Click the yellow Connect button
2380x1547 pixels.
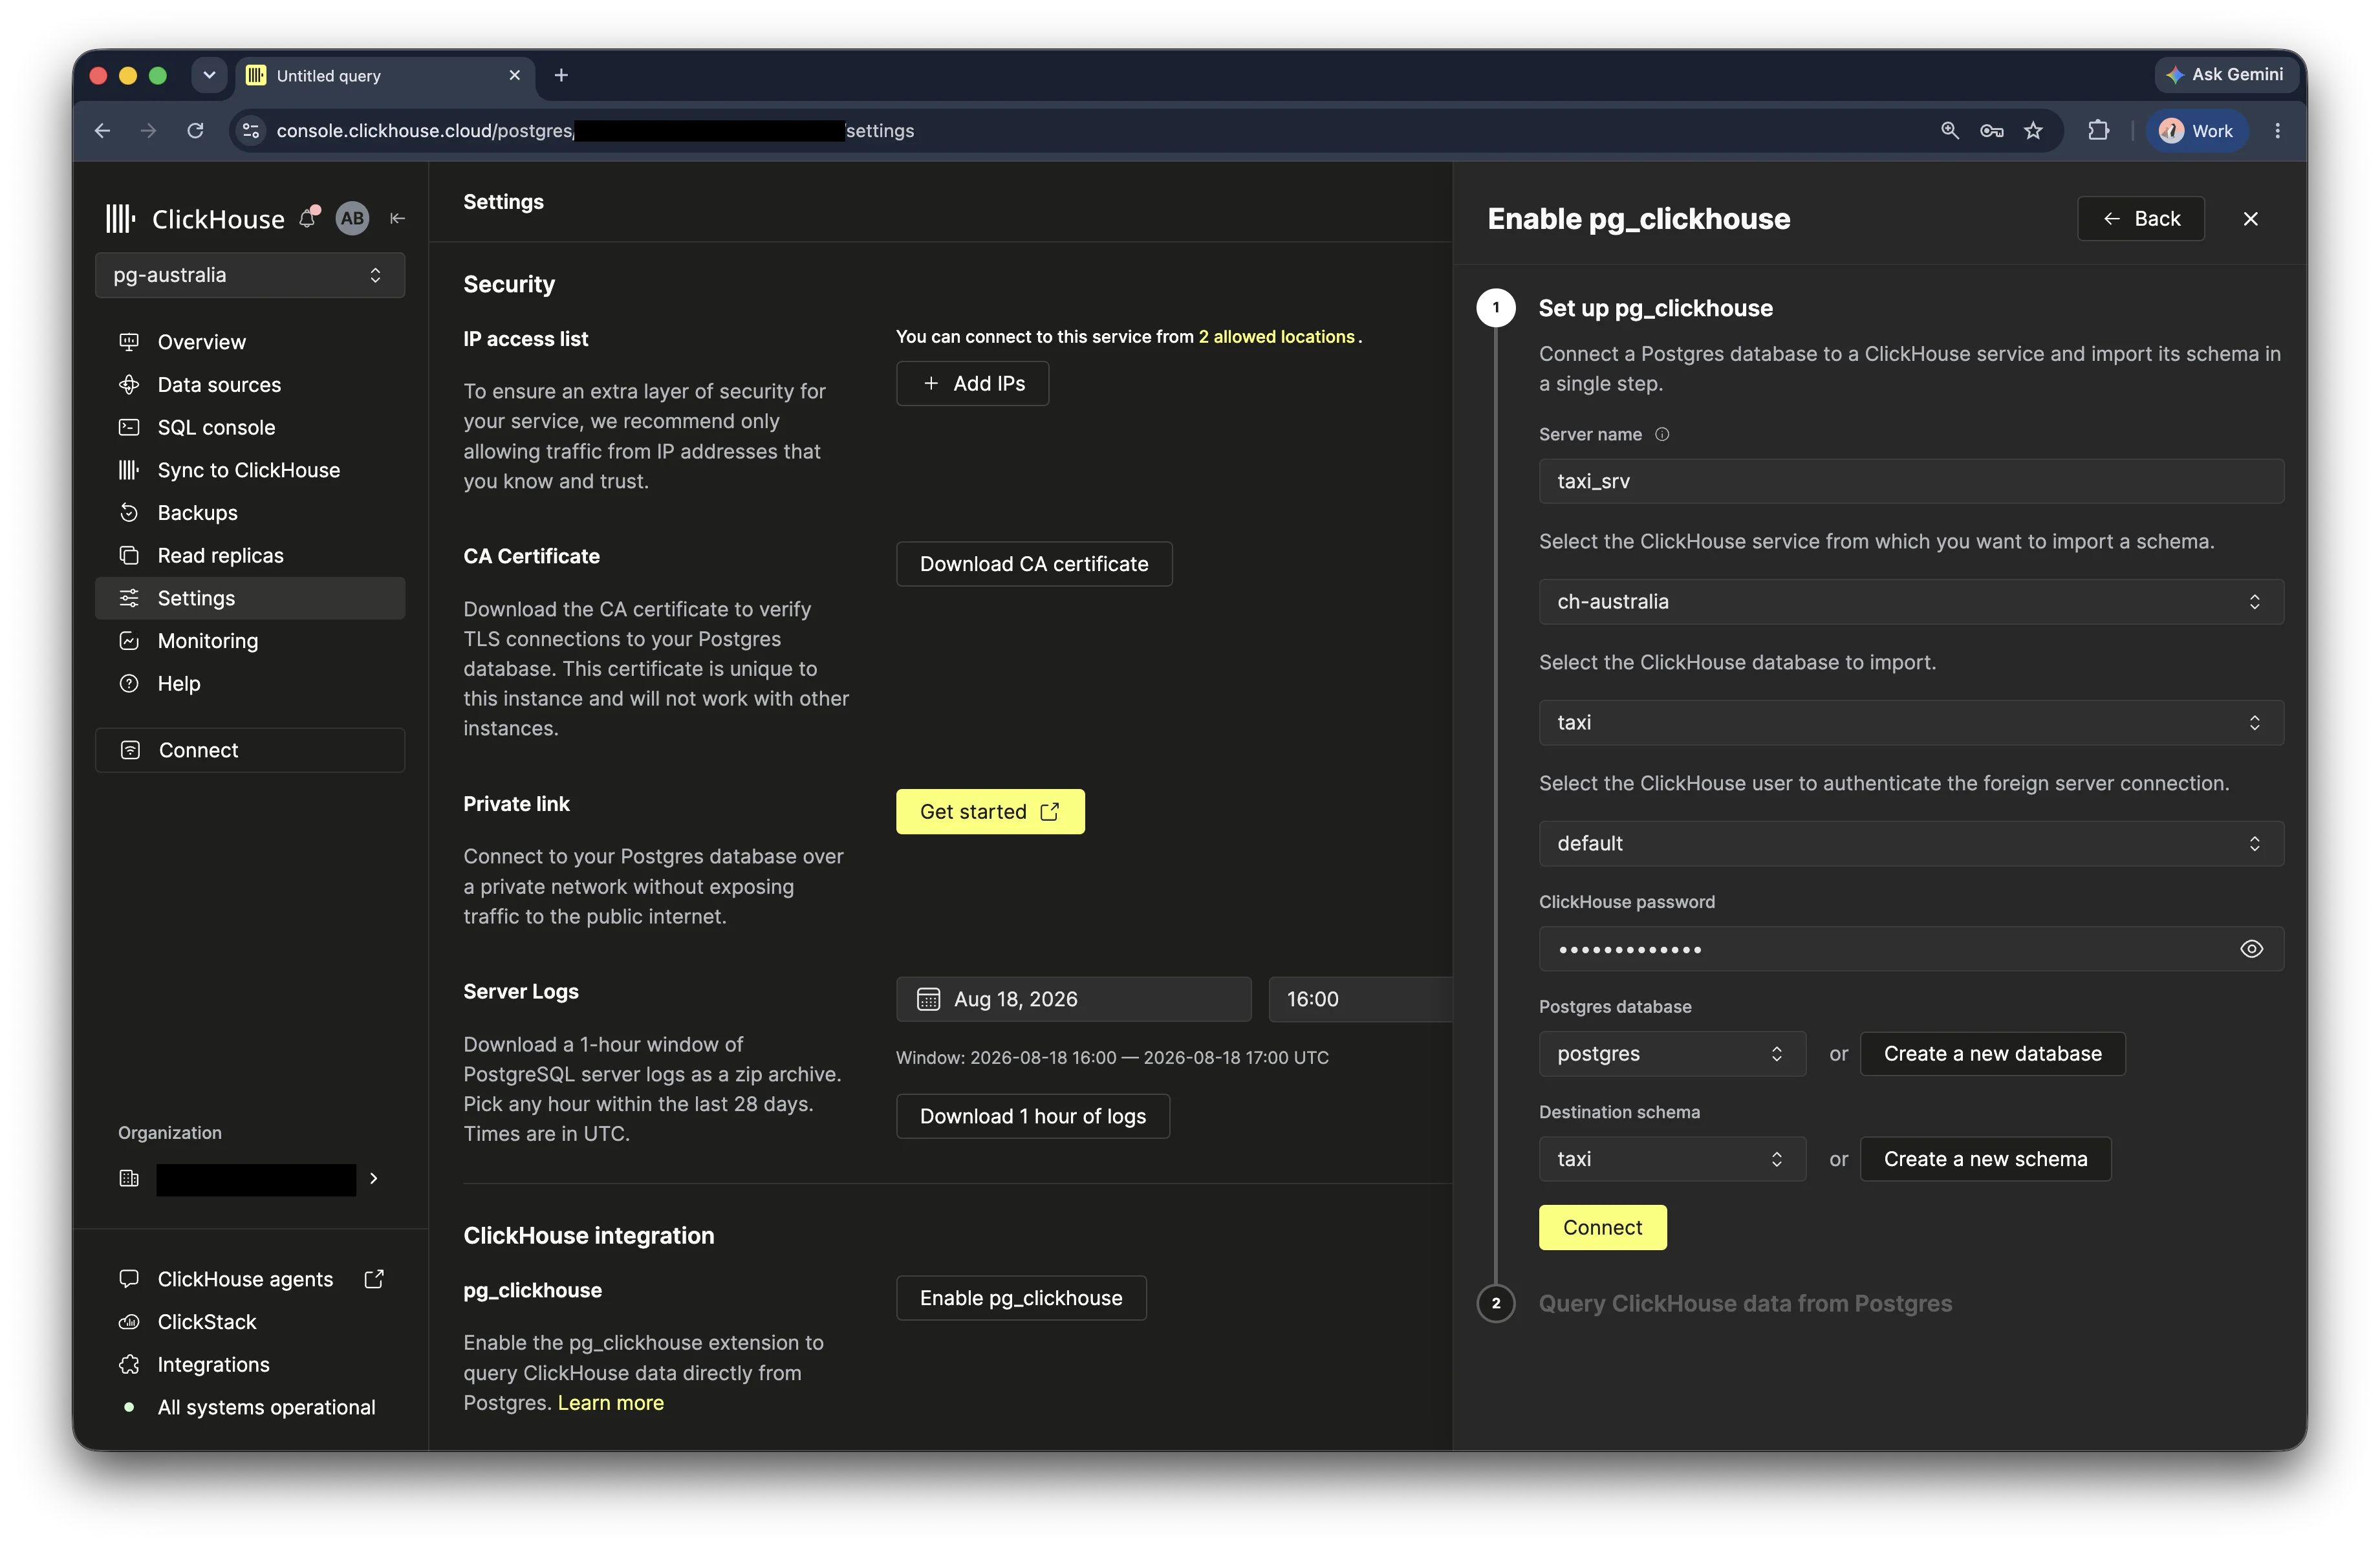click(x=1602, y=1228)
